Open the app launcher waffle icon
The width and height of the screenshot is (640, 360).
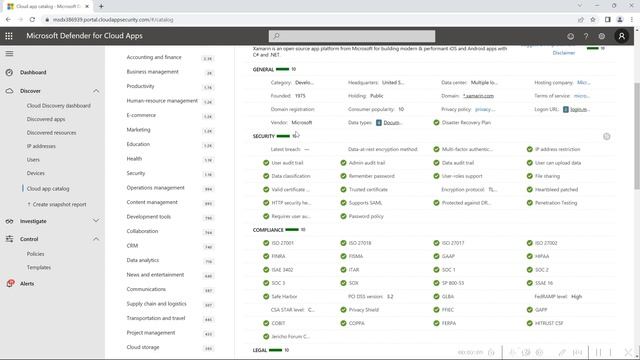click(9, 36)
